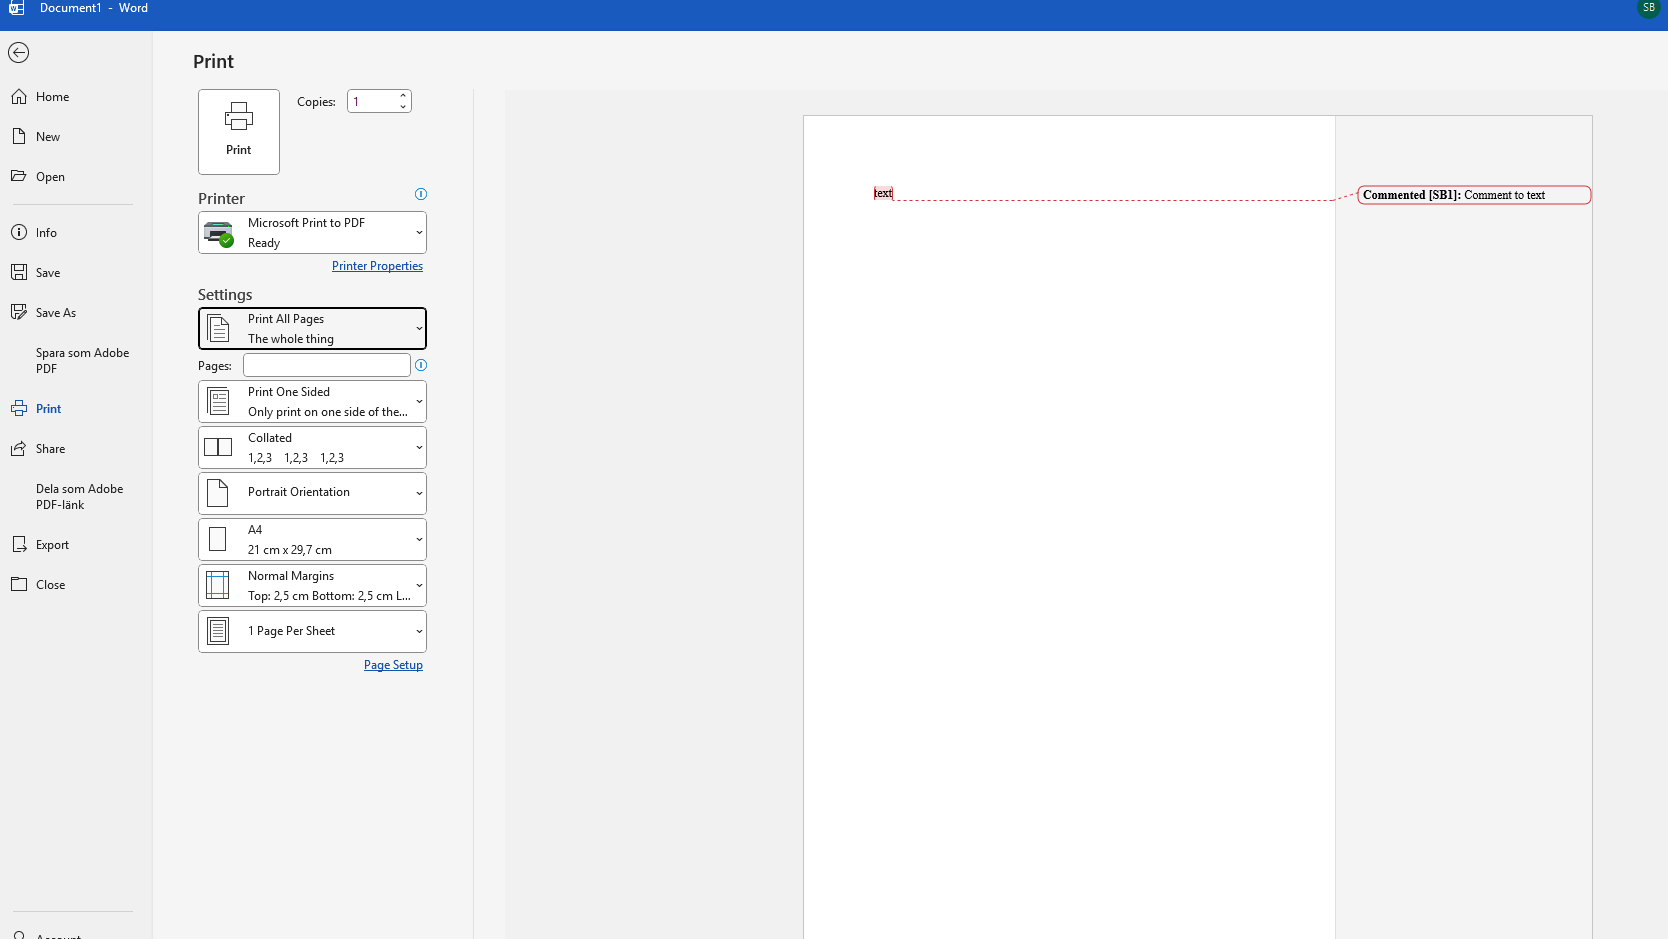Click the SB account avatar
The height and width of the screenshot is (939, 1668).
(x=1649, y=8)
